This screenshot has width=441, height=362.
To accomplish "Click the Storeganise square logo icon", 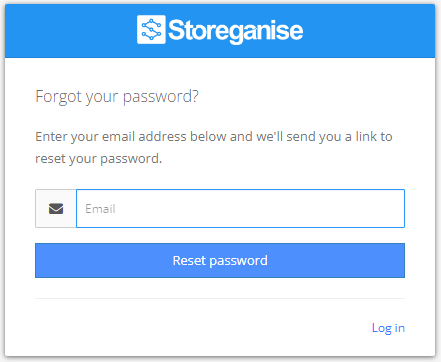I will (151, 30).
